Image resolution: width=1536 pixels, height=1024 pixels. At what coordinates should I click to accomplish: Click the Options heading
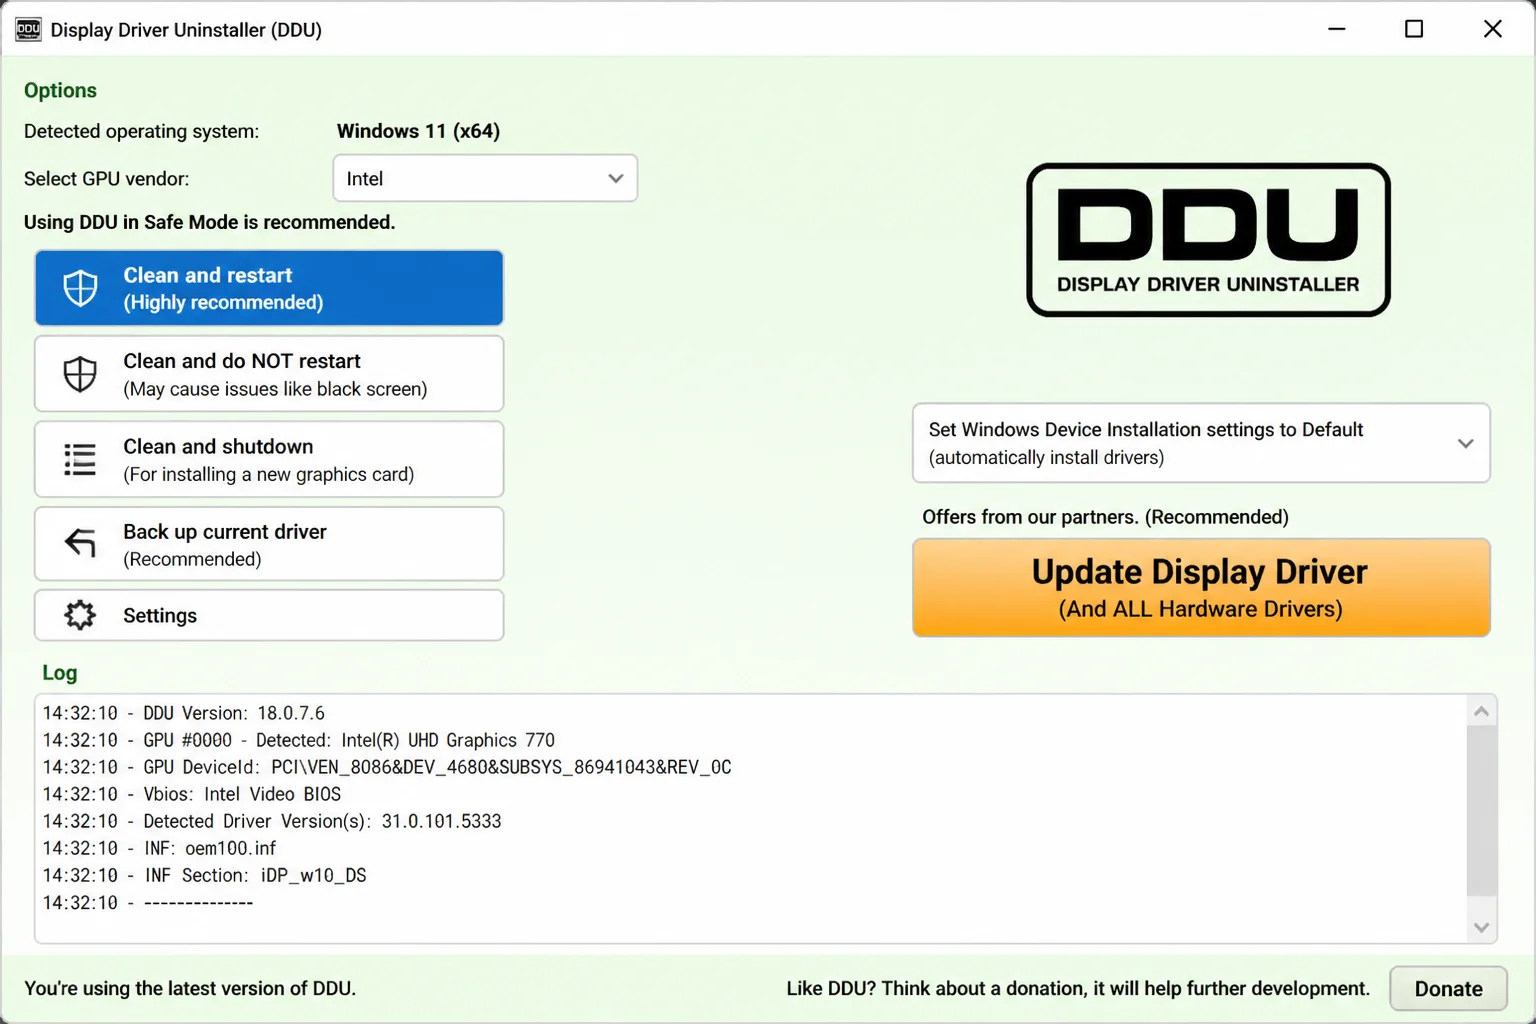click(x=60, y=90)
